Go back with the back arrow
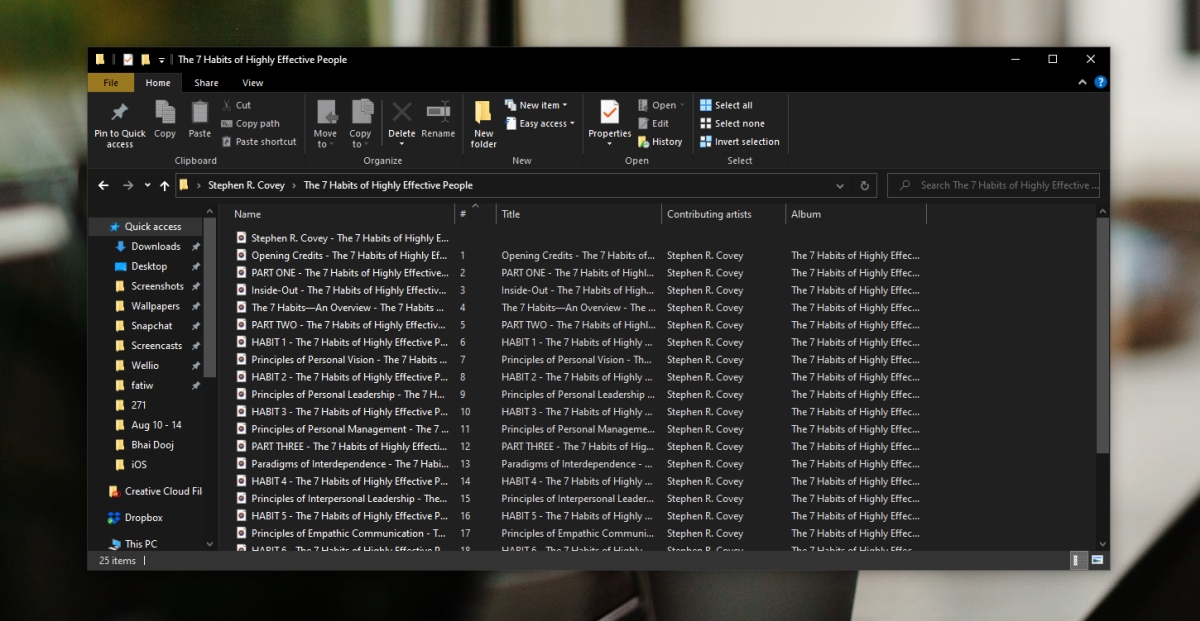The image size is (1200, 621). click(x=103, y=185)
